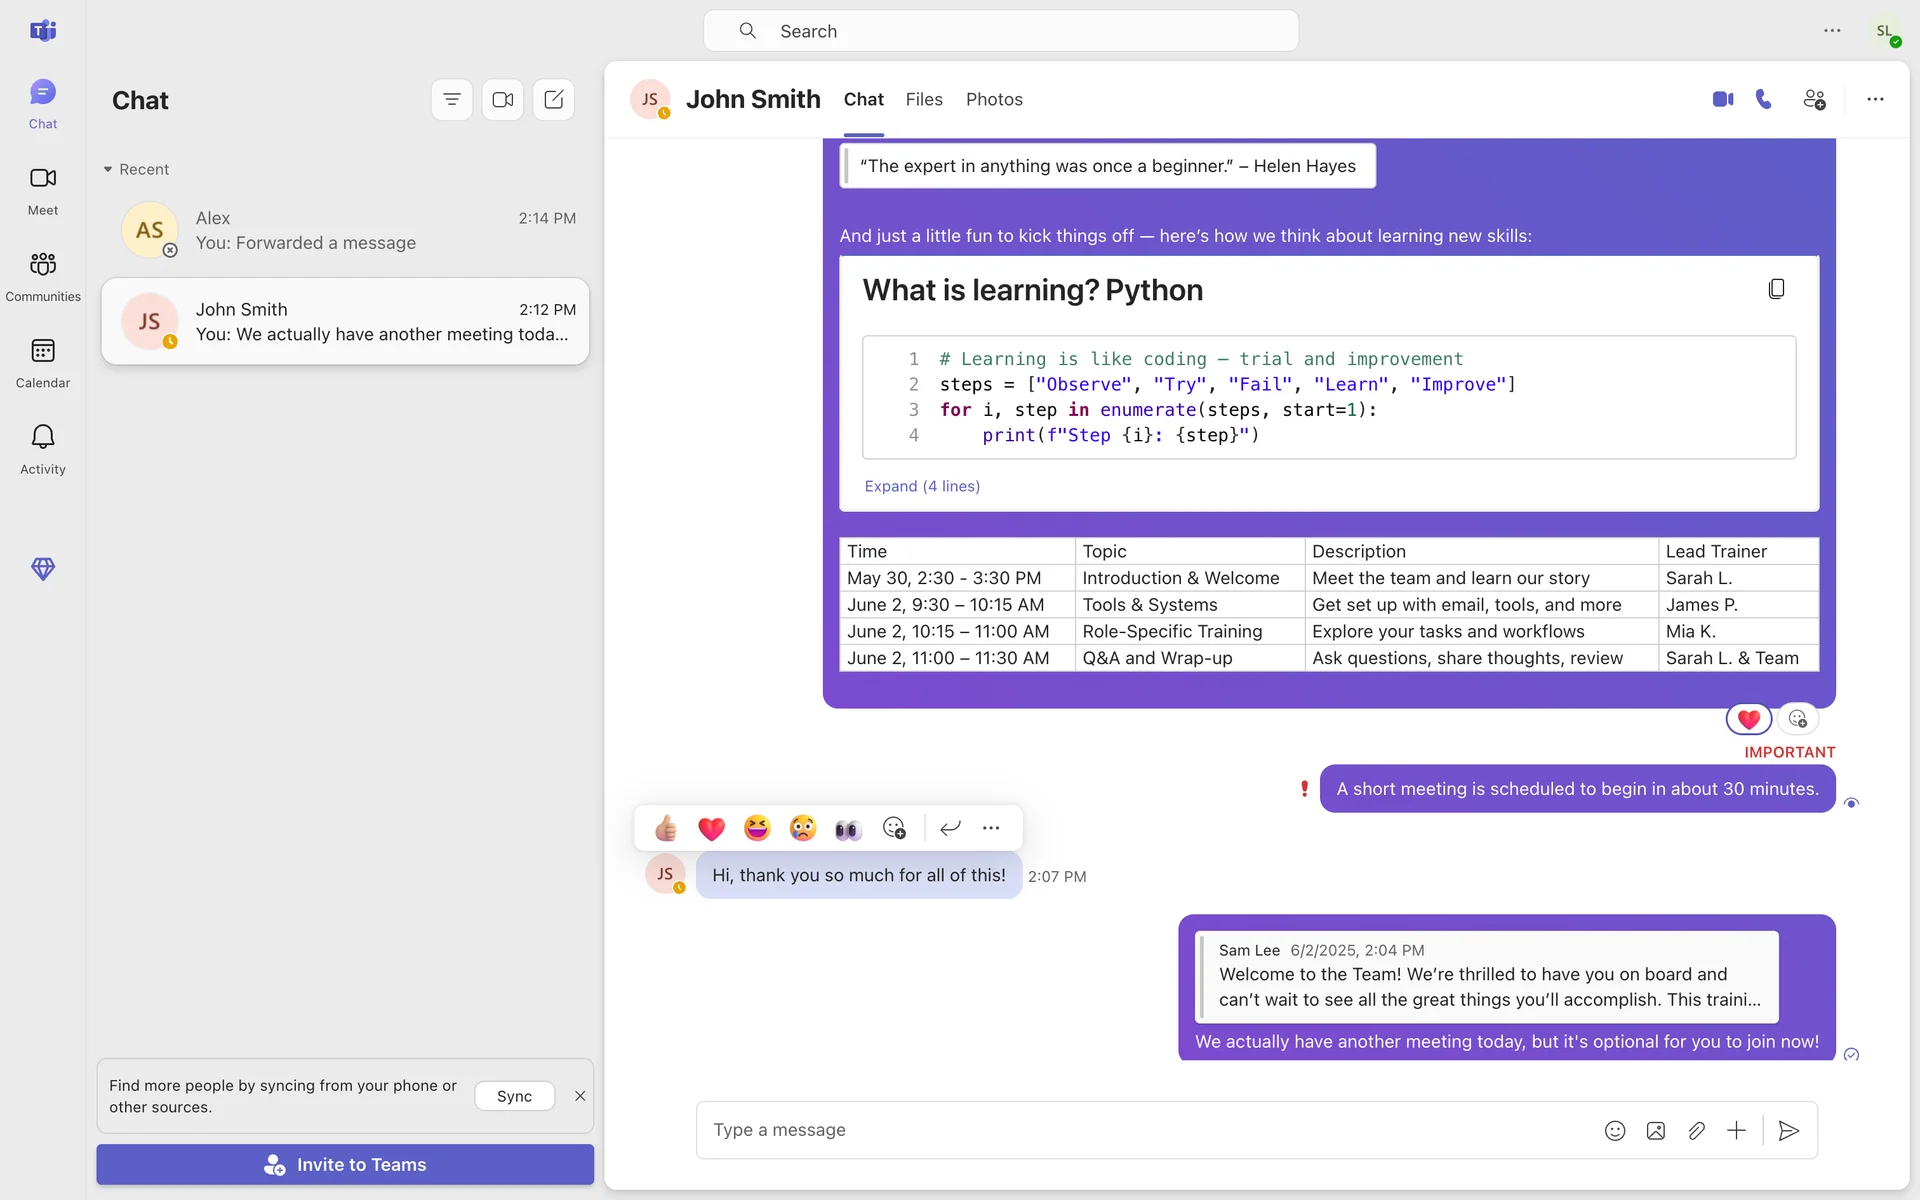Viewport: 1920px width, 1200px height.
Task: Switch to the Files tab
Action: [x=924, y=99]
